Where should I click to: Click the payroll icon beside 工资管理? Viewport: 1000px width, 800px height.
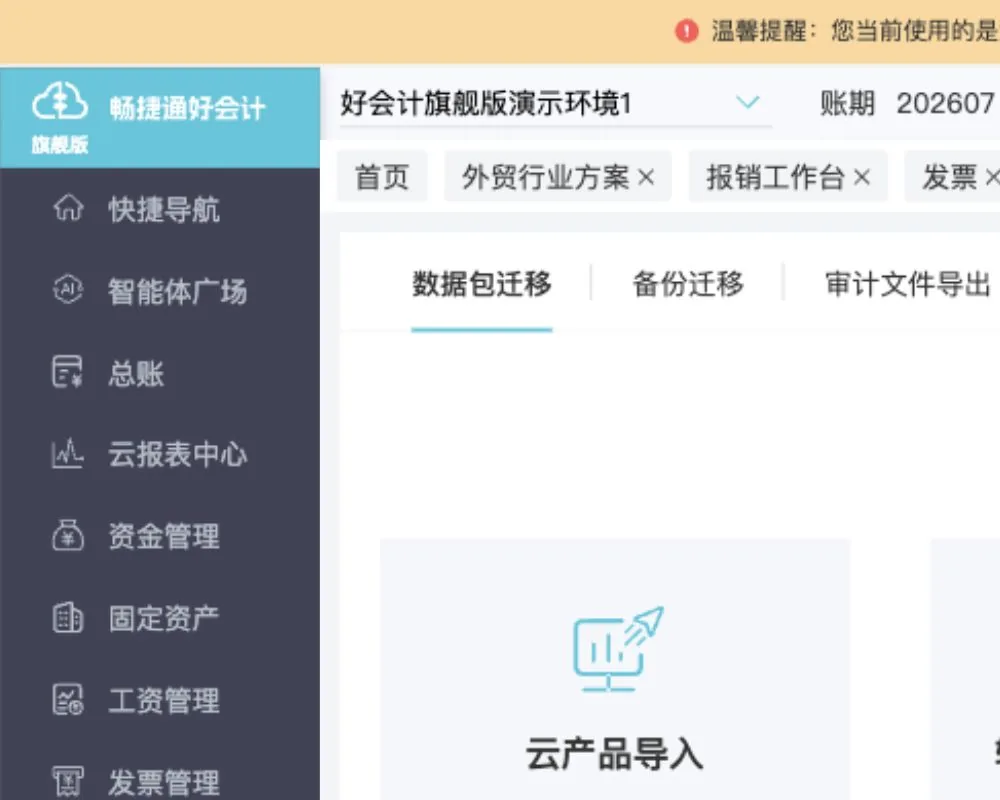[x=68, y=699]
